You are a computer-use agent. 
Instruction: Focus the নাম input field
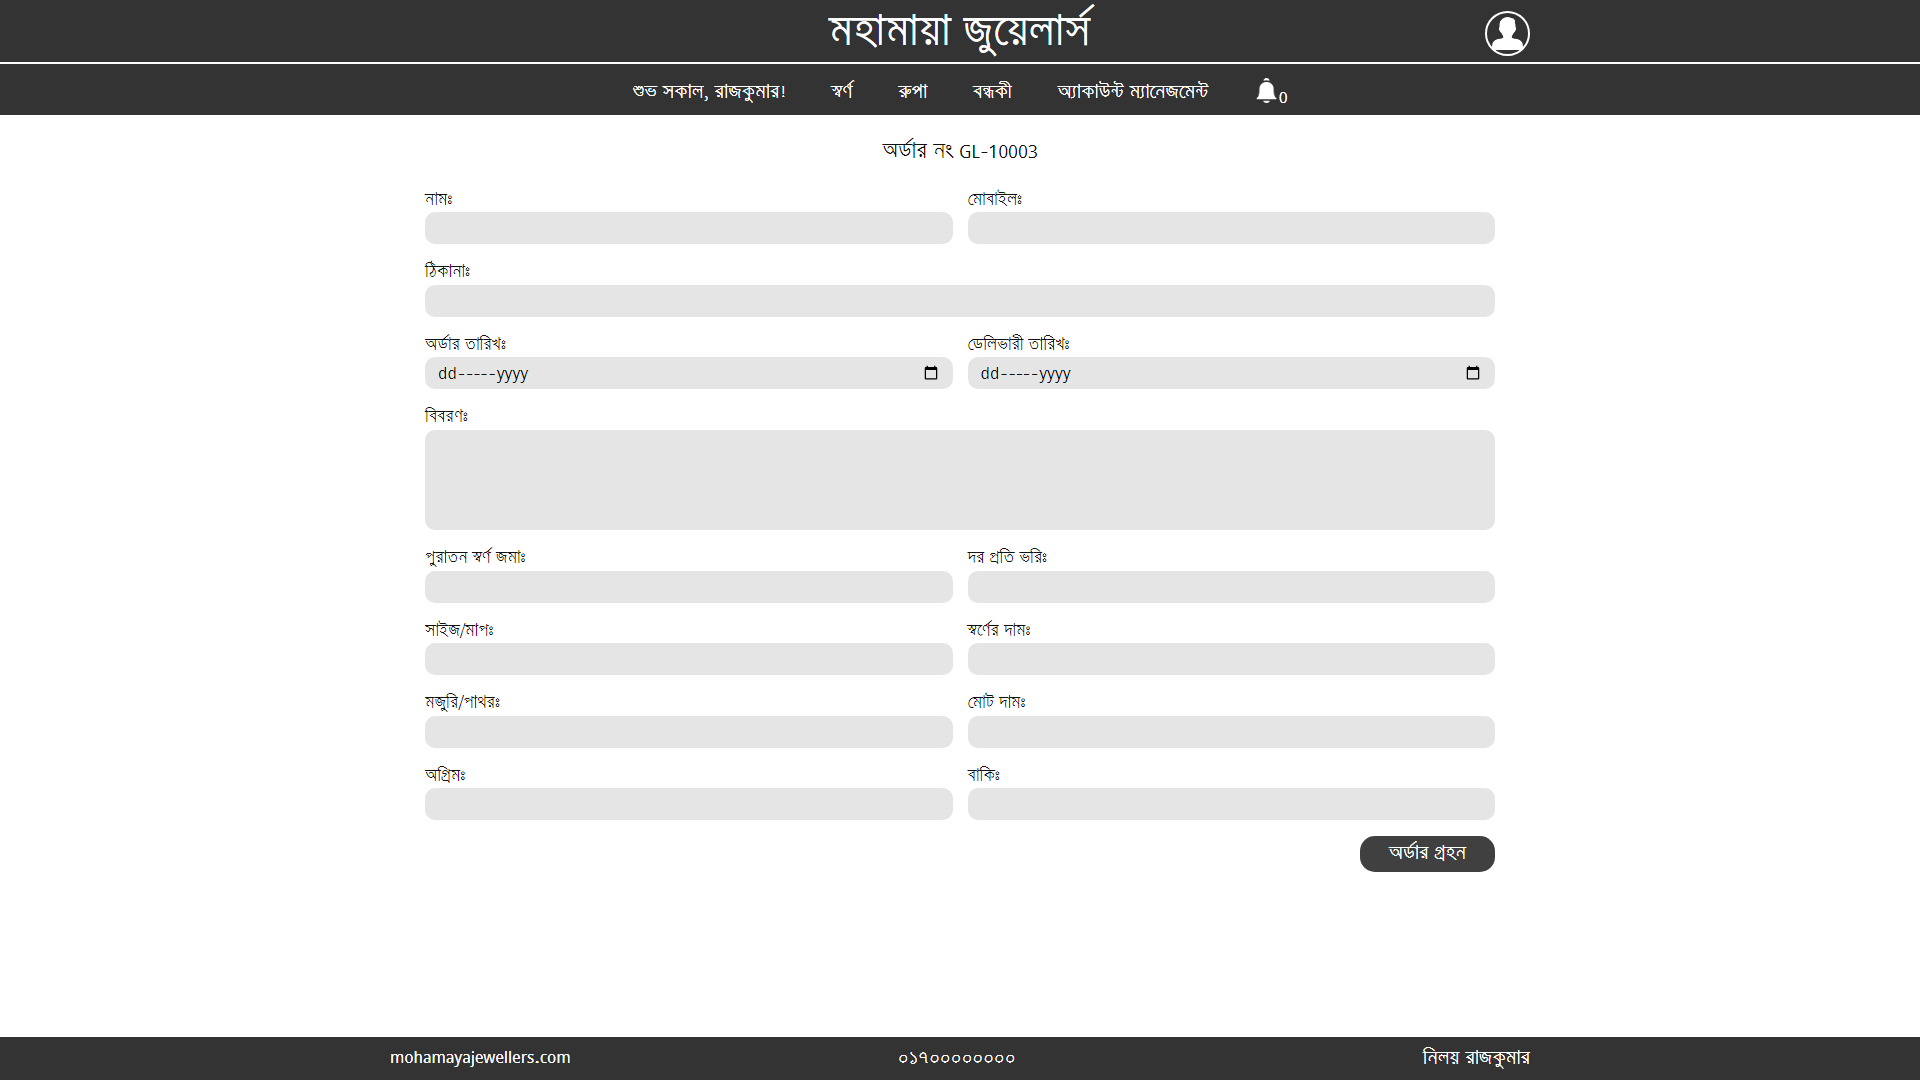coord(688,228)
